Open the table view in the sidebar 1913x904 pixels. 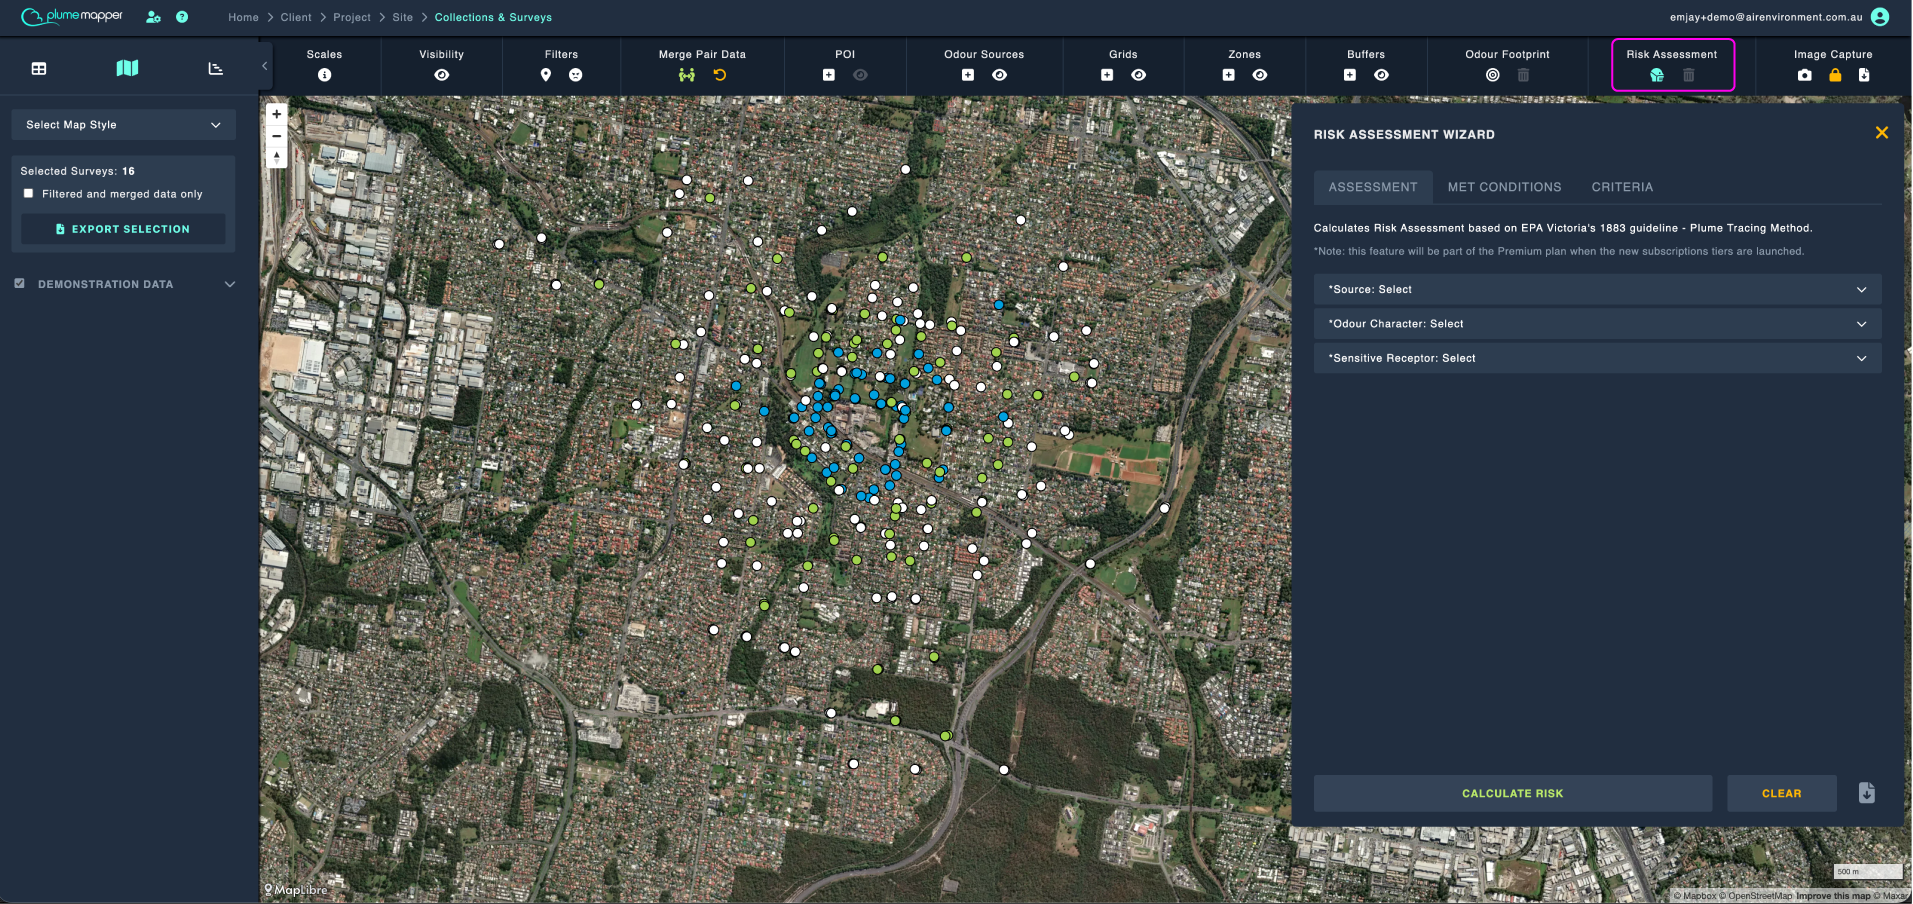(39, 68)
